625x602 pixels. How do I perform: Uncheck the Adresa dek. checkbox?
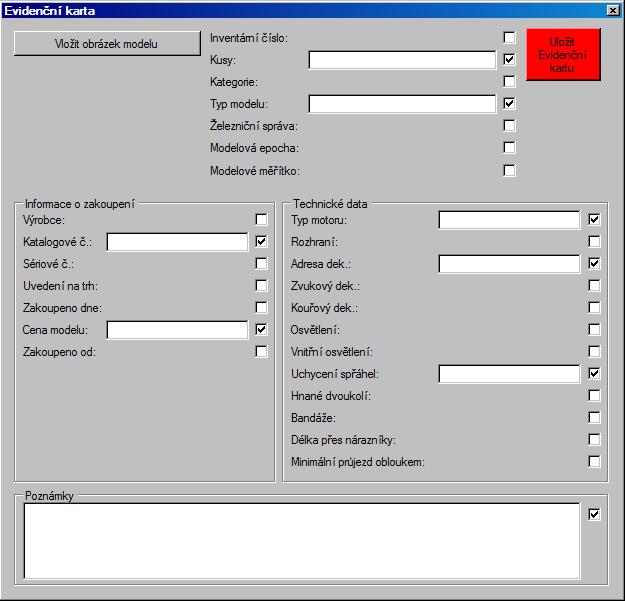[x=594, y=263]
